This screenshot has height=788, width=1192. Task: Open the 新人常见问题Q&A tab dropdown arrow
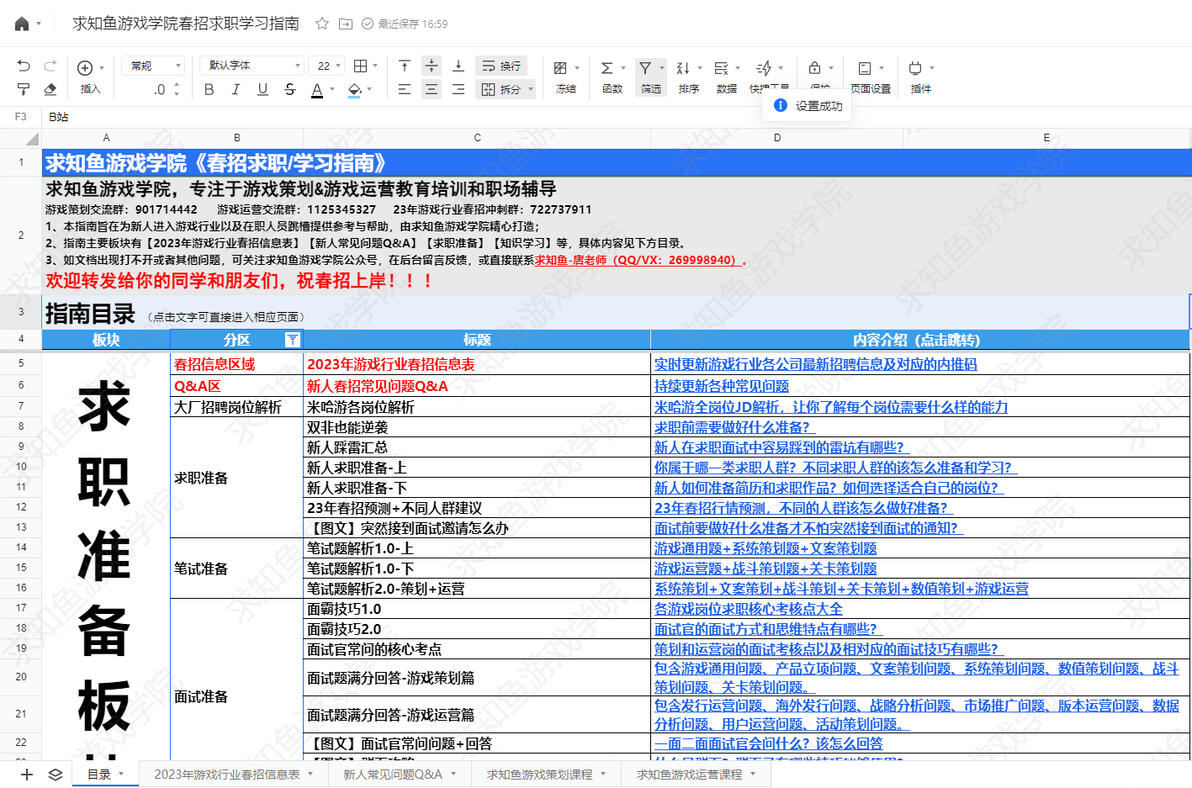tap(454, 774)
